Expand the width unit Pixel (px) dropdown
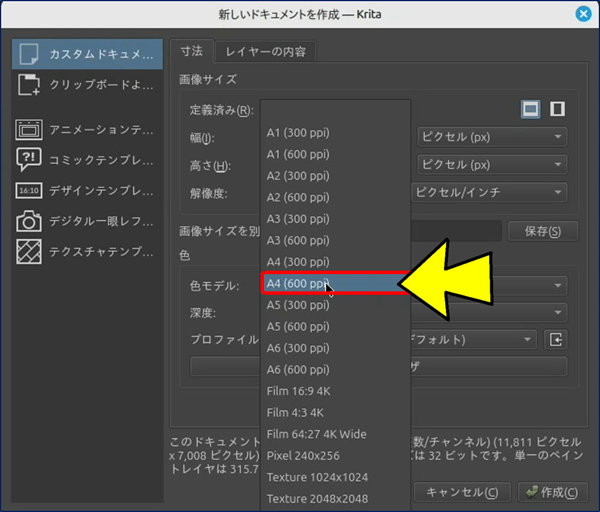 [x=491, y=137]
